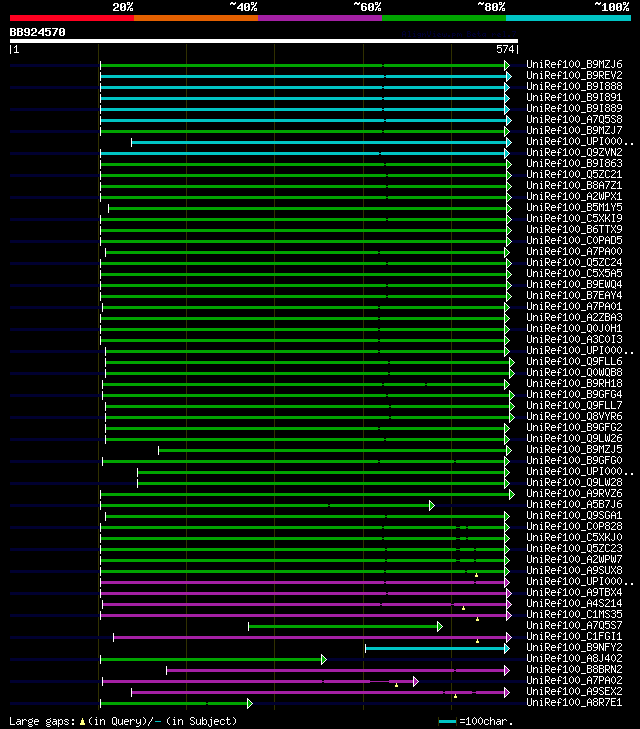The height and width of the screenshot is (729, 640).
Task: Select the query name BB924570
Action: pyautogui.click(x=38, y=32)
